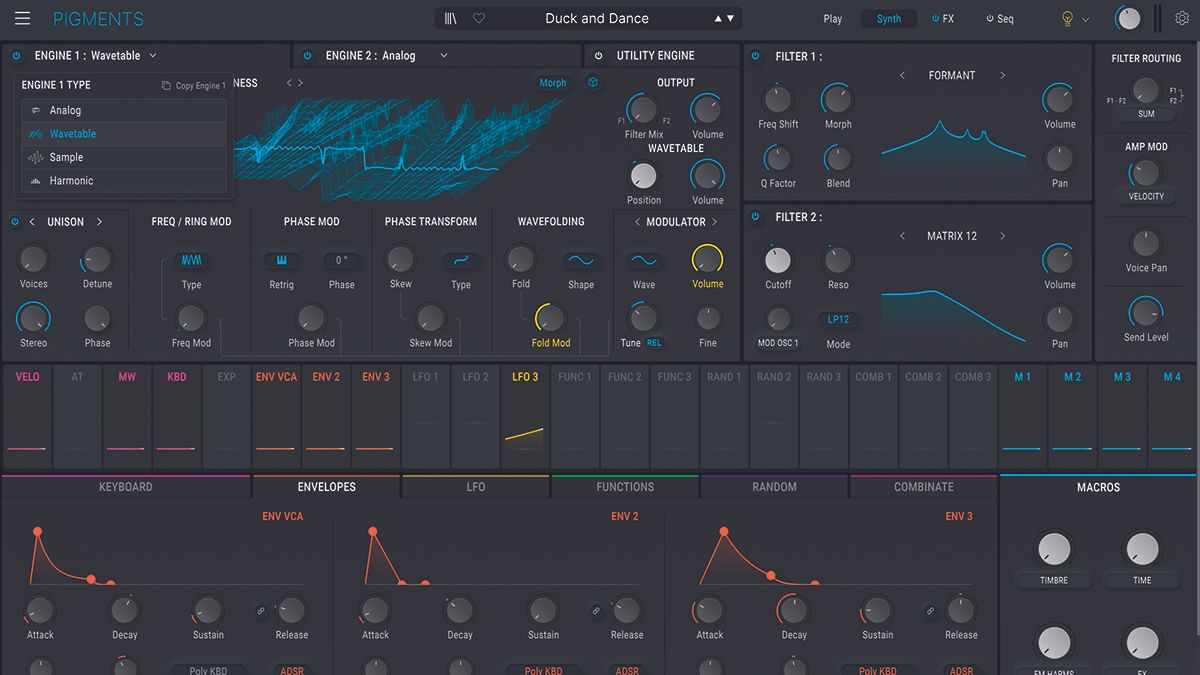Select the LFO 3 modulation source slot
Viewport: 1200px width, 675px height.
[x=525, y=417]
